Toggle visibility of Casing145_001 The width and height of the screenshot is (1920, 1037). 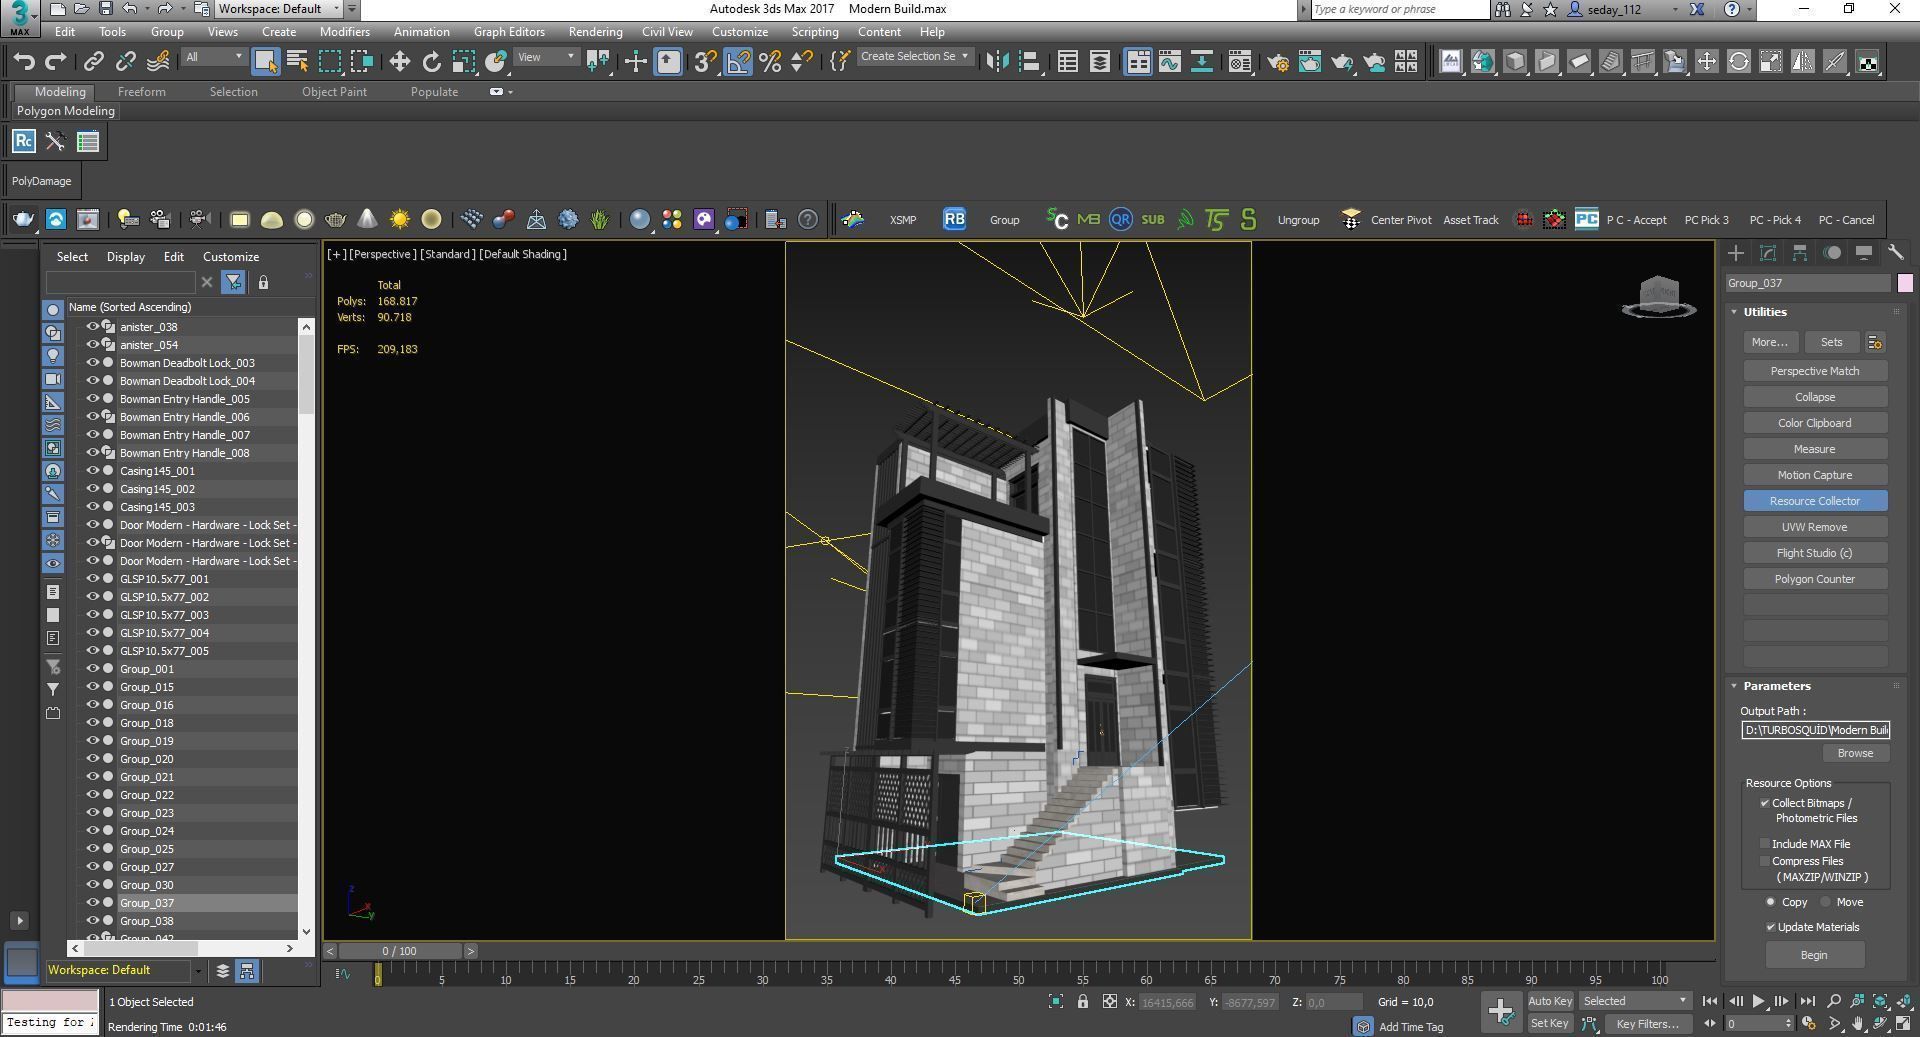pyautogui.click(x=93, y=470)
